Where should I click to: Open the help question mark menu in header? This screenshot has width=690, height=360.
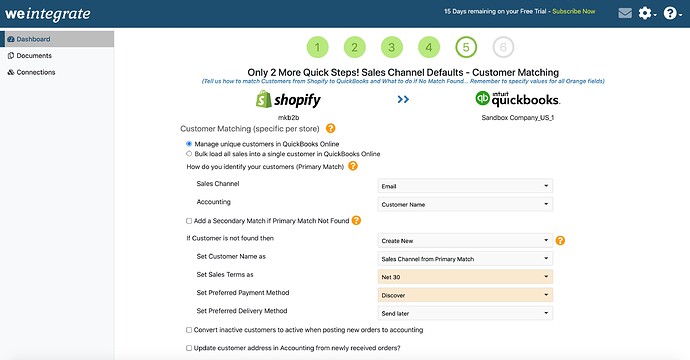click(672, 13)
